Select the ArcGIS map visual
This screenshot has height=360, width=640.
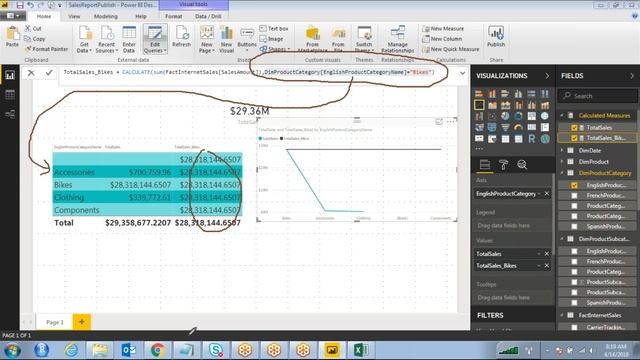point(544,139)
